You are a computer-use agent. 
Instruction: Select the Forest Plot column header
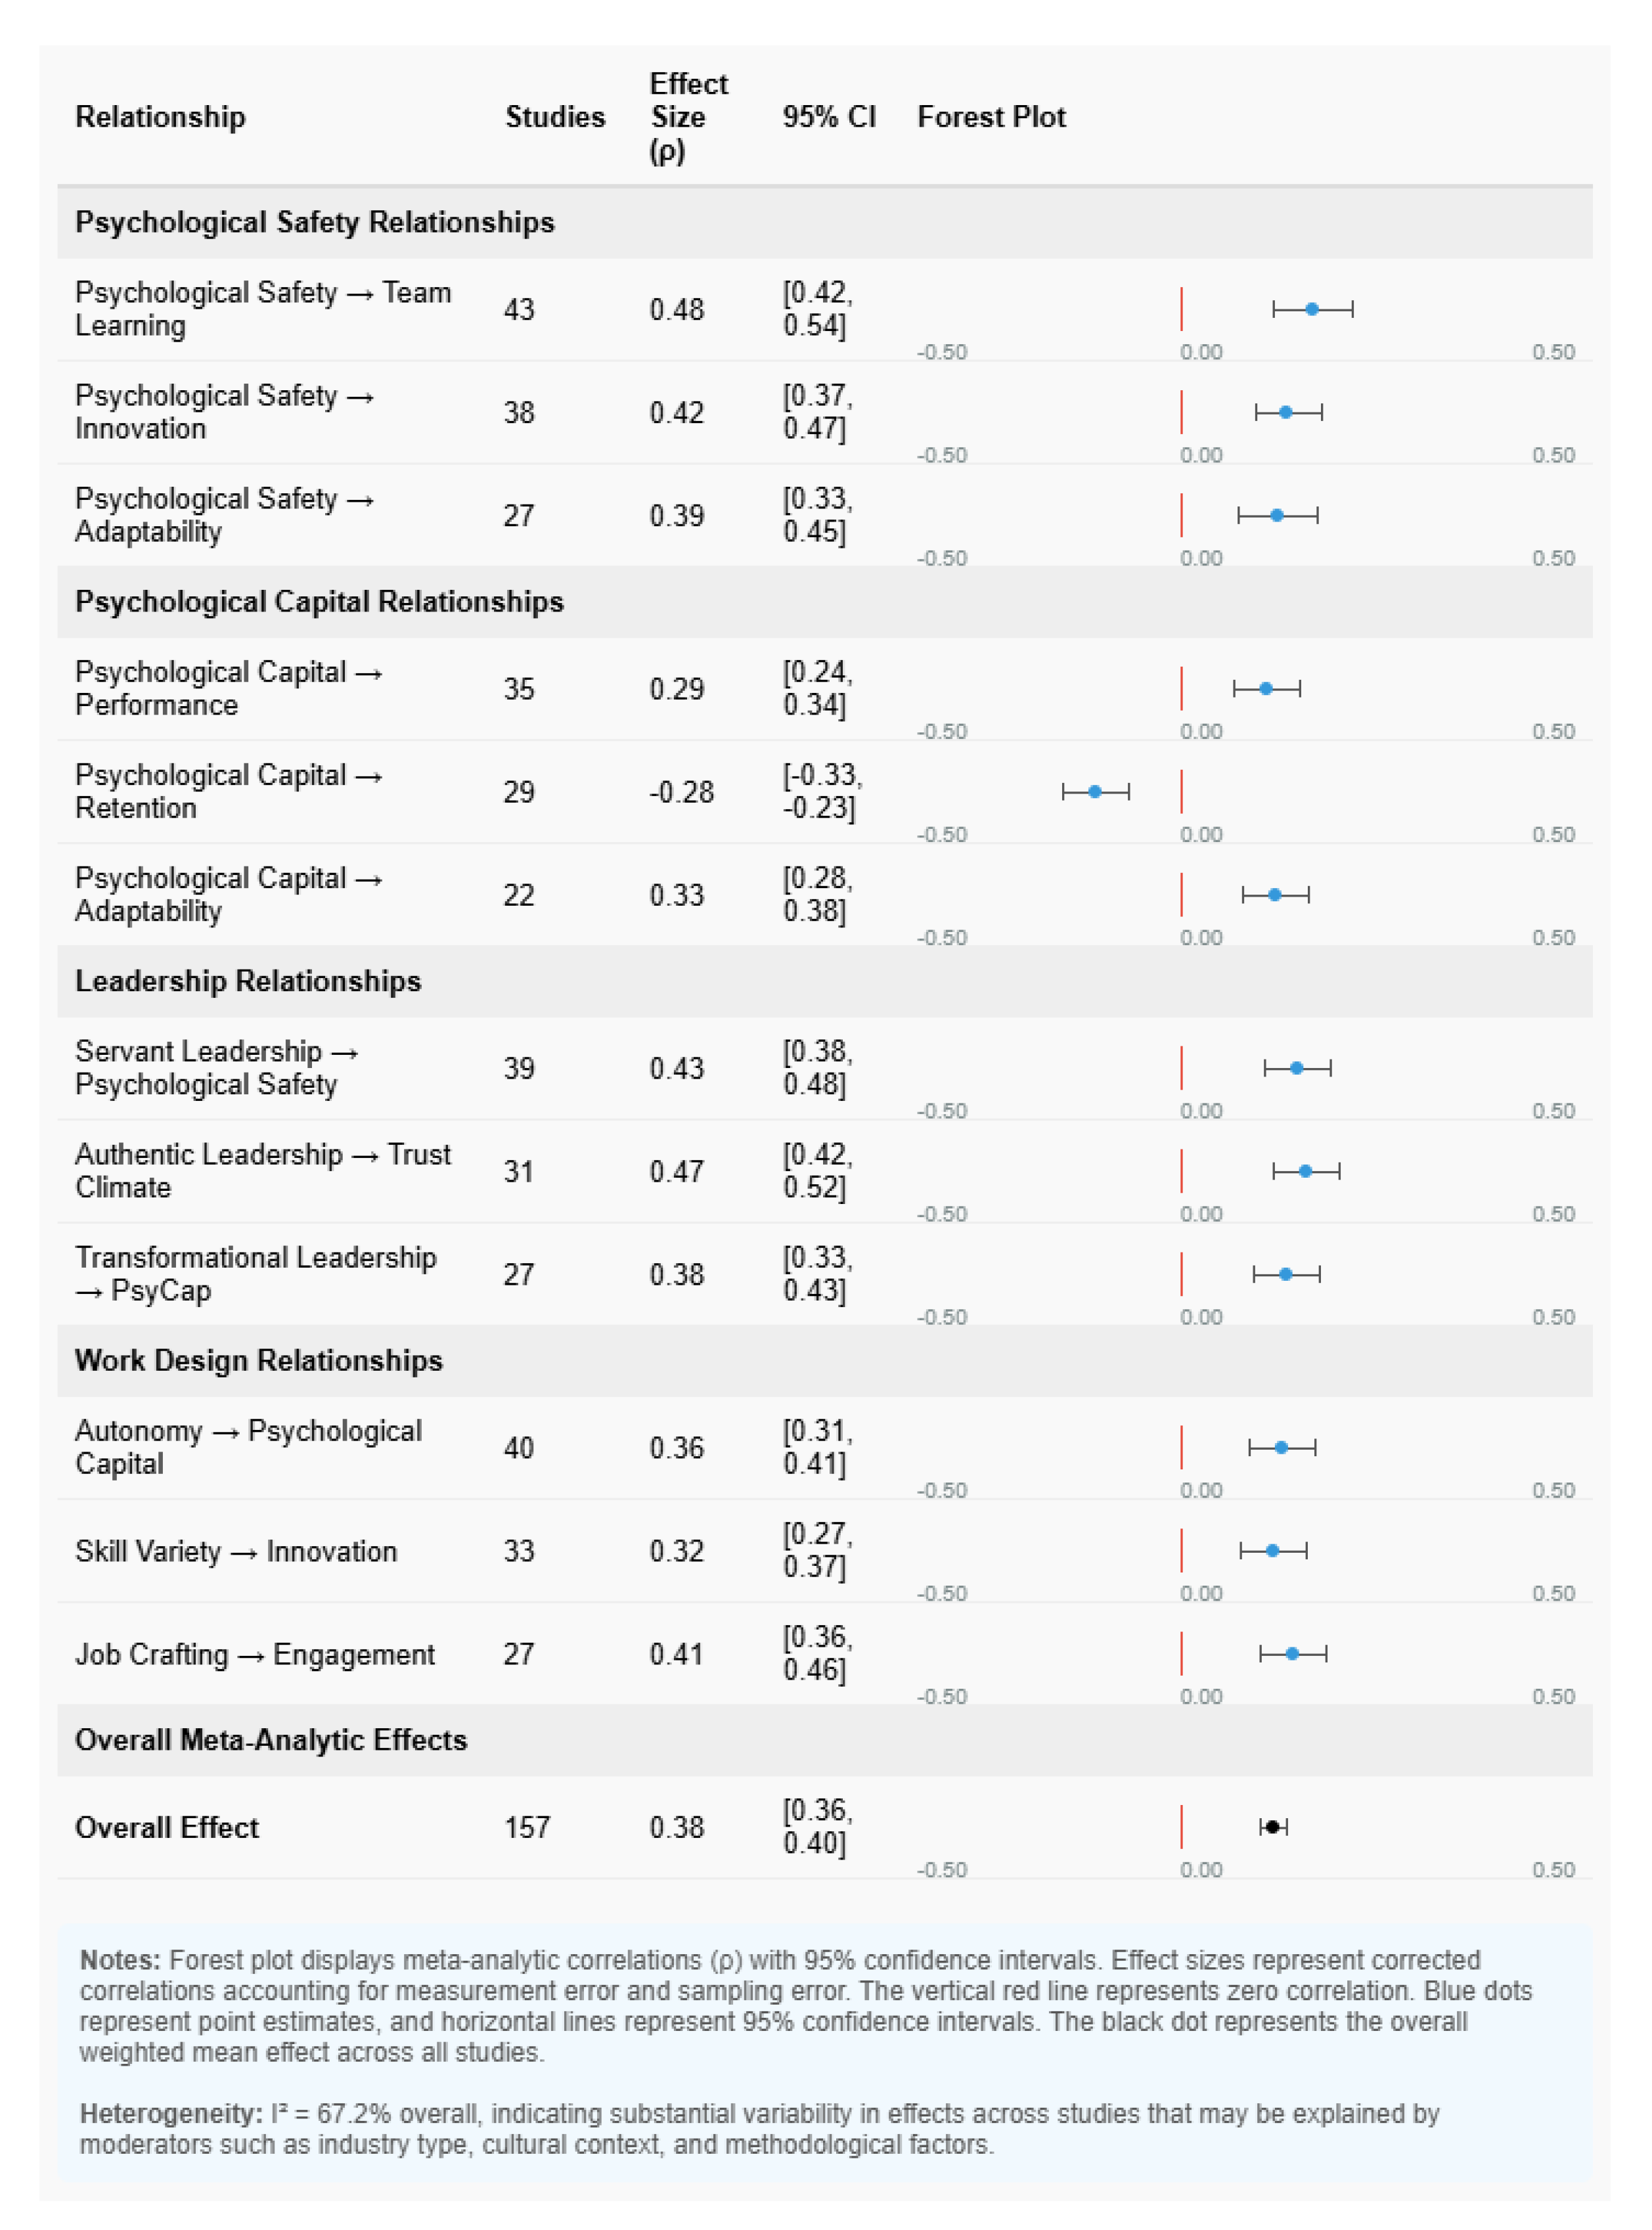pyautogui.click(x=991, y=117)
